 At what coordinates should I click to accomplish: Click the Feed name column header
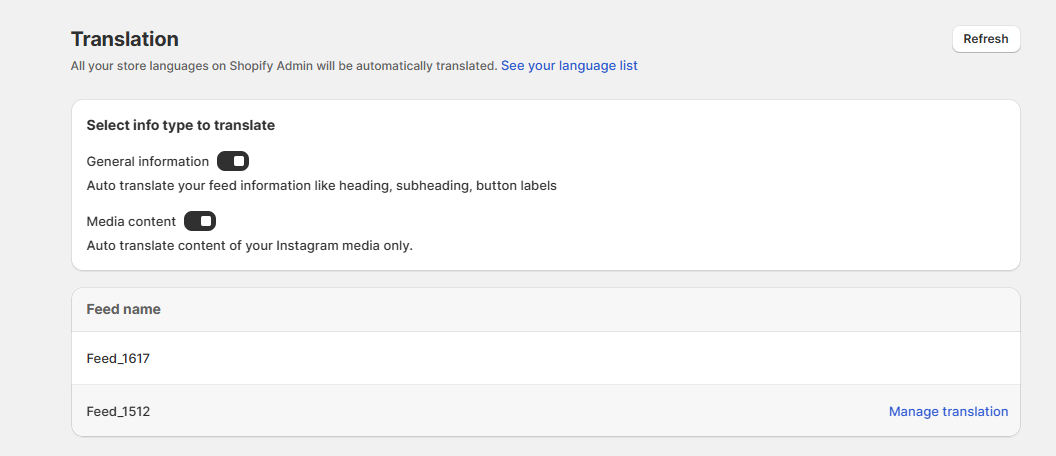tap(124, 310)
